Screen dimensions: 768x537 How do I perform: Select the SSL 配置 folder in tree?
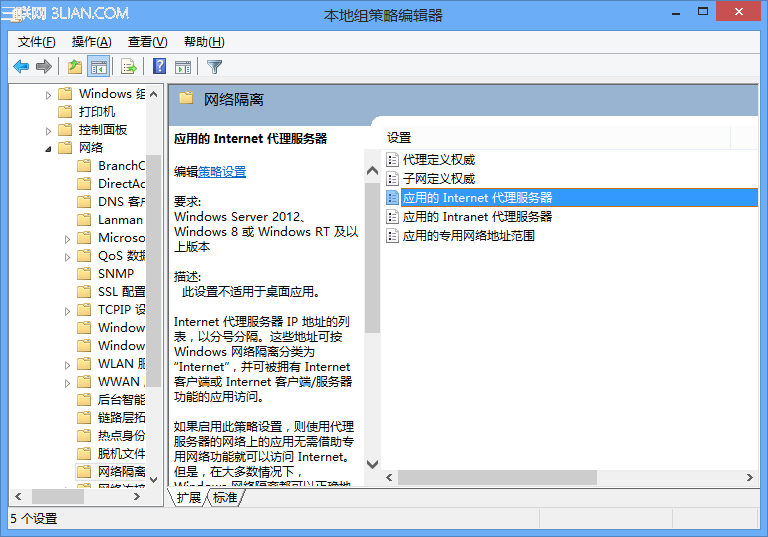pos(121,292)
